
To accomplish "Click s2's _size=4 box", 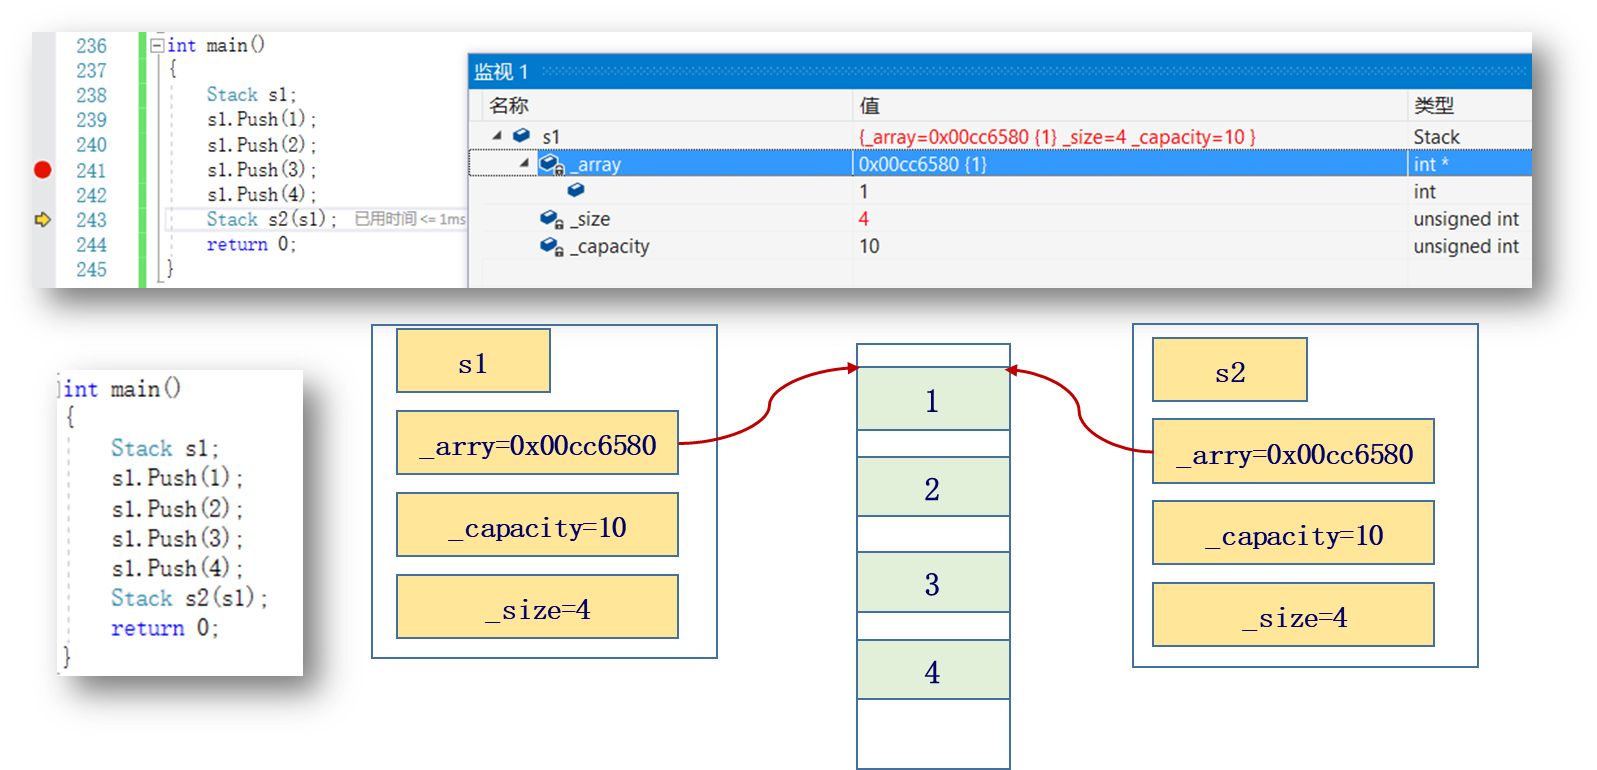I will coord(1293,614).
